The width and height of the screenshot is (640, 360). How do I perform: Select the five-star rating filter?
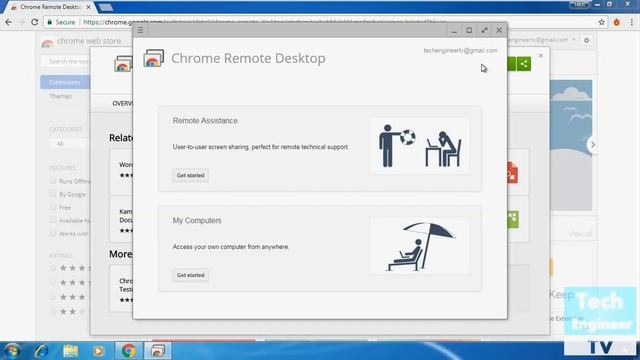point(53,268)
